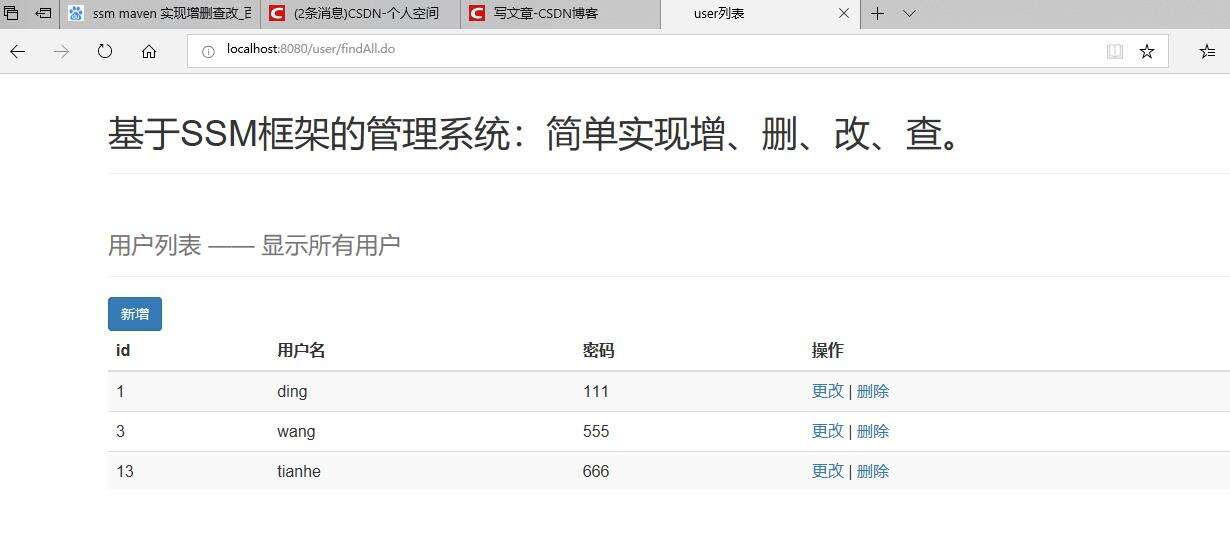Click 更改 for user wang
This screenshot has width=1230, height=555.
tap(828, 431)
